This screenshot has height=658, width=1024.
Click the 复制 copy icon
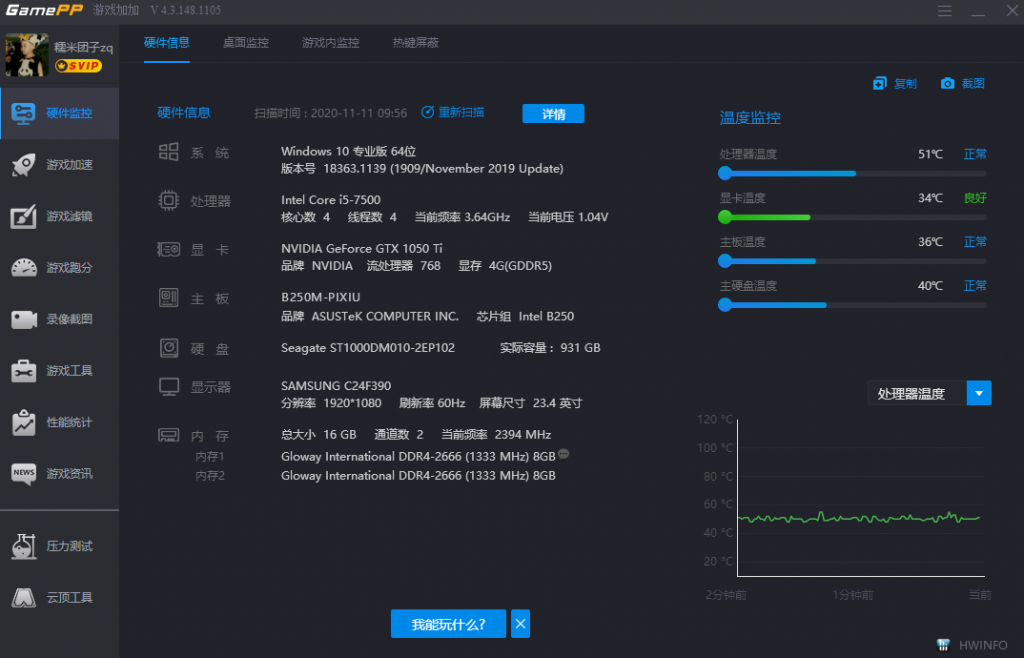(880, 84)
